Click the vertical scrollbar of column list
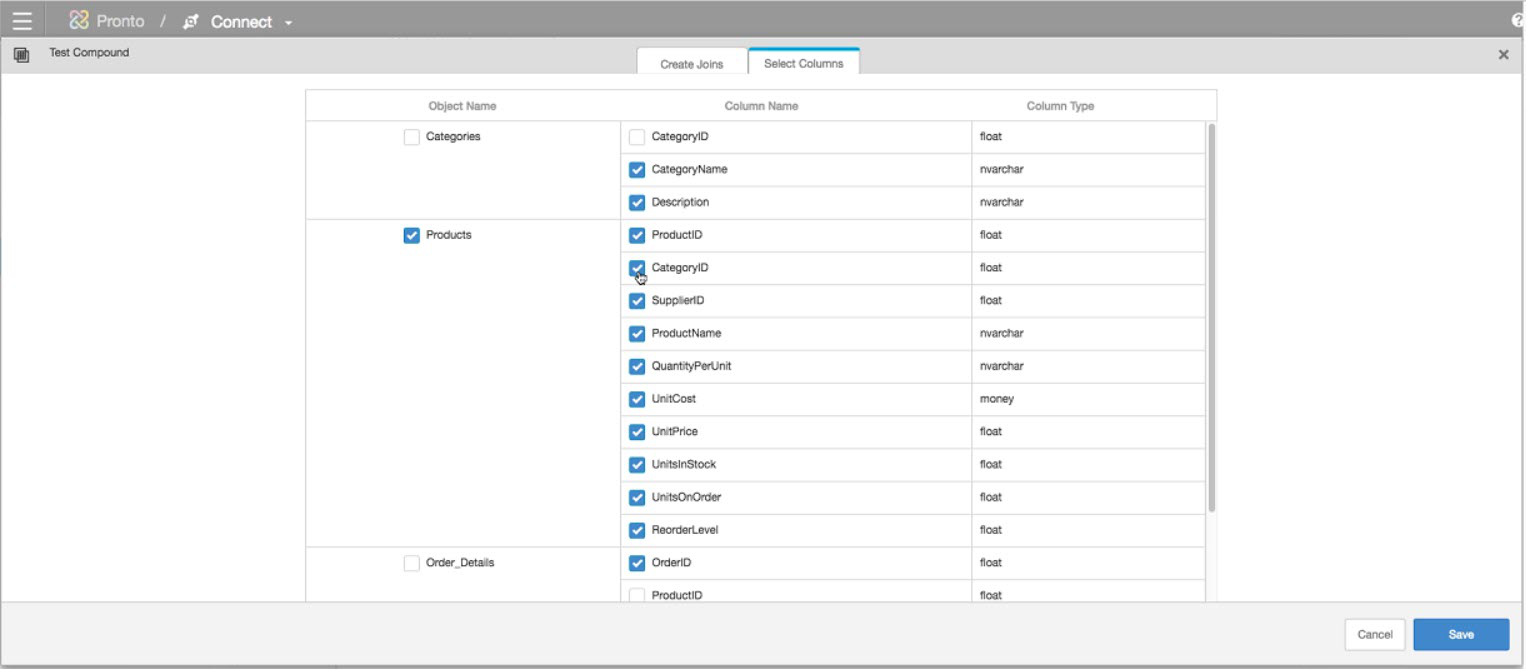 pyautogui.click(x=1212, y=320)
